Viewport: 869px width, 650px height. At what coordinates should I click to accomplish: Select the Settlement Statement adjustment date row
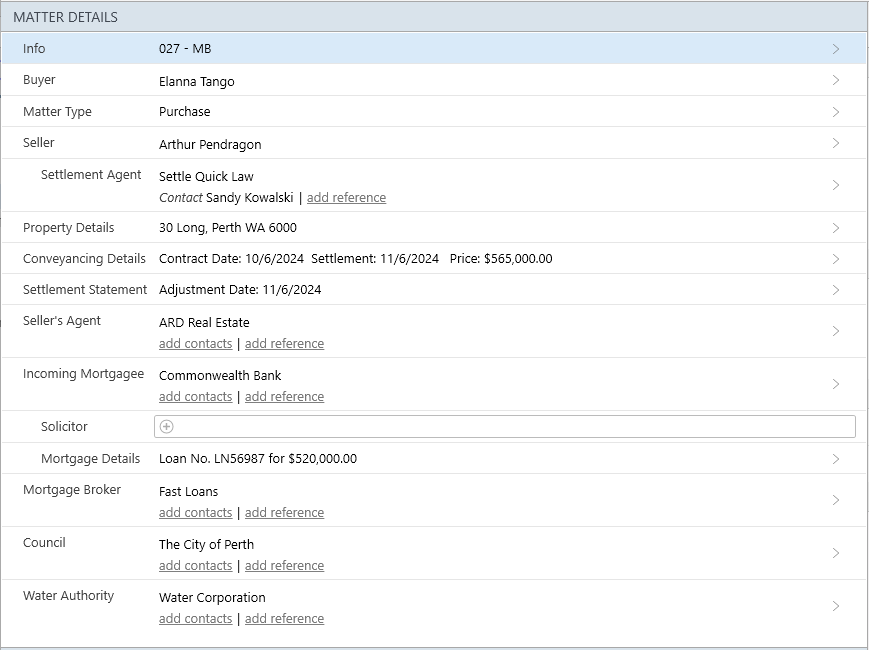(x=240, y=290)
